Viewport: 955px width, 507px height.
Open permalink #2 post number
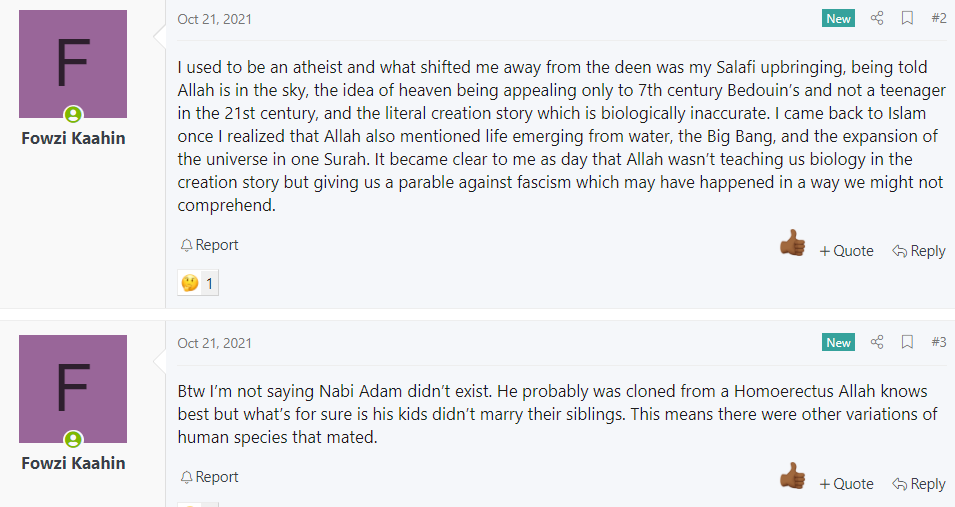pyautogui.click(x=939, y=18)
